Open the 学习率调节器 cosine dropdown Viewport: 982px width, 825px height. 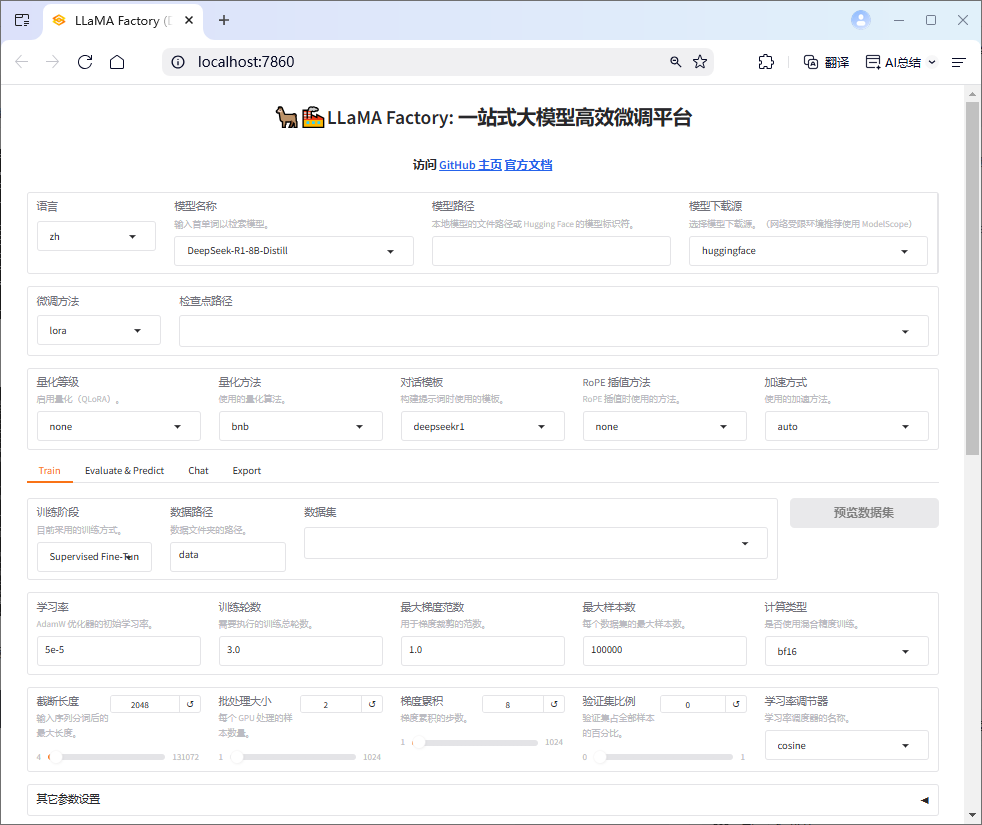pos(847,745)
